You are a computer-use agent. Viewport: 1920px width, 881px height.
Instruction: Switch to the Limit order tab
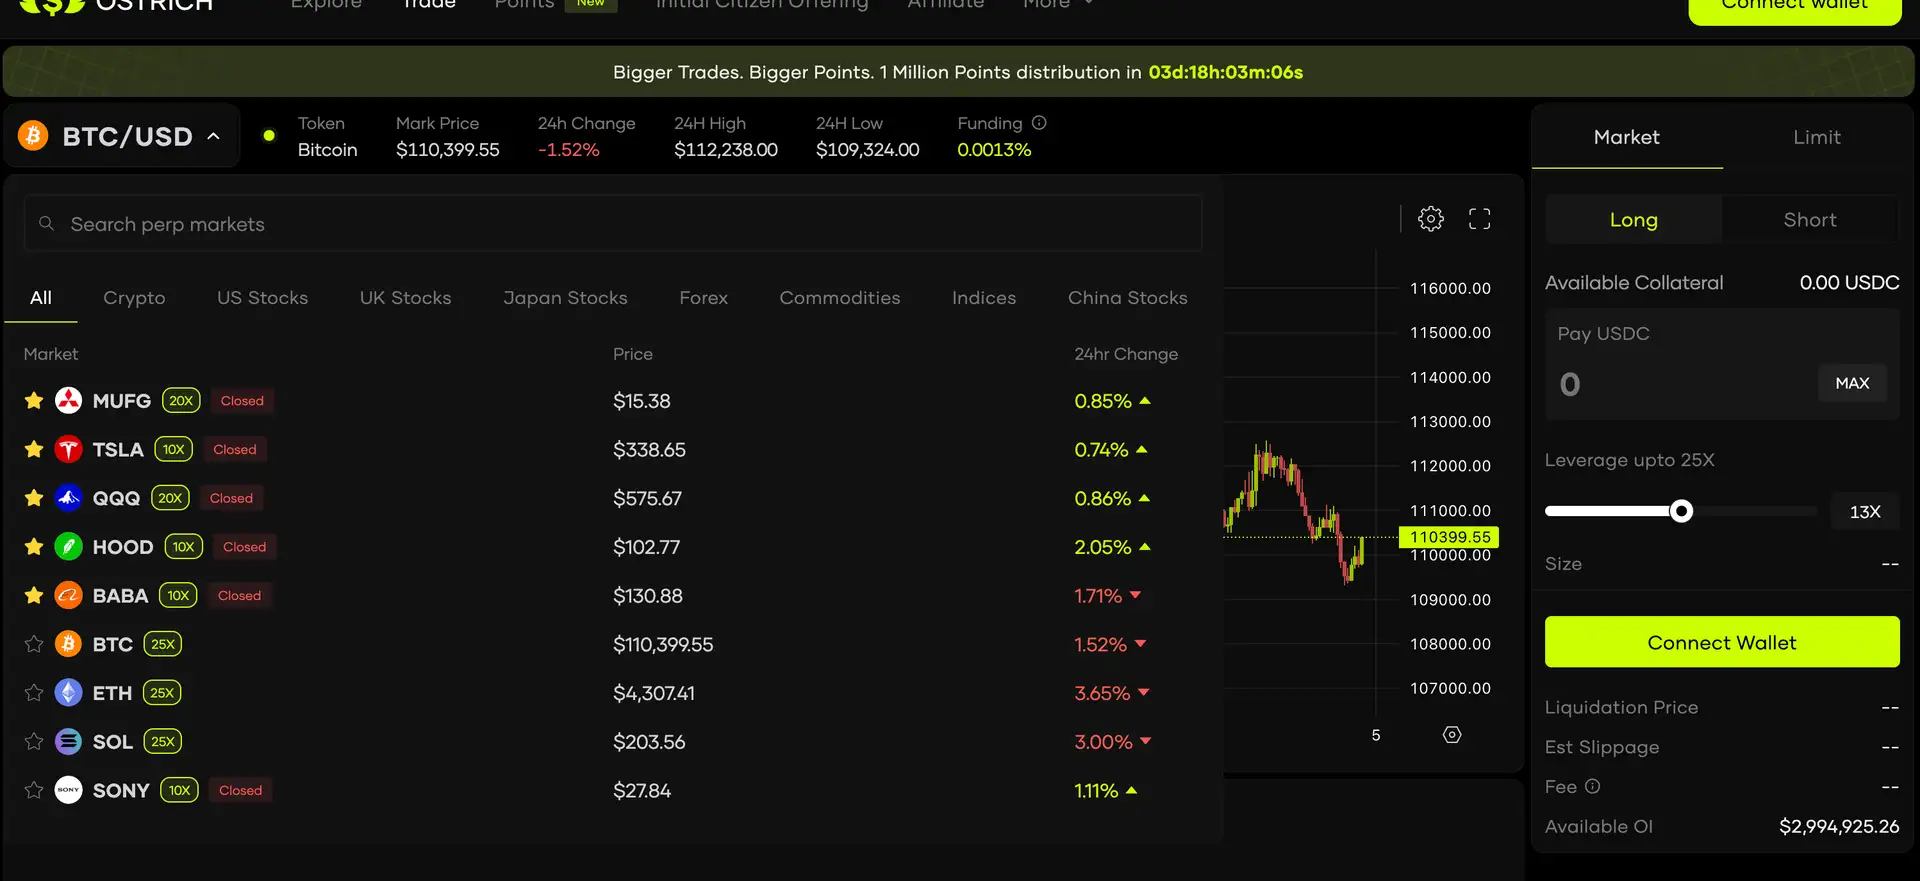pos(1816,138)
